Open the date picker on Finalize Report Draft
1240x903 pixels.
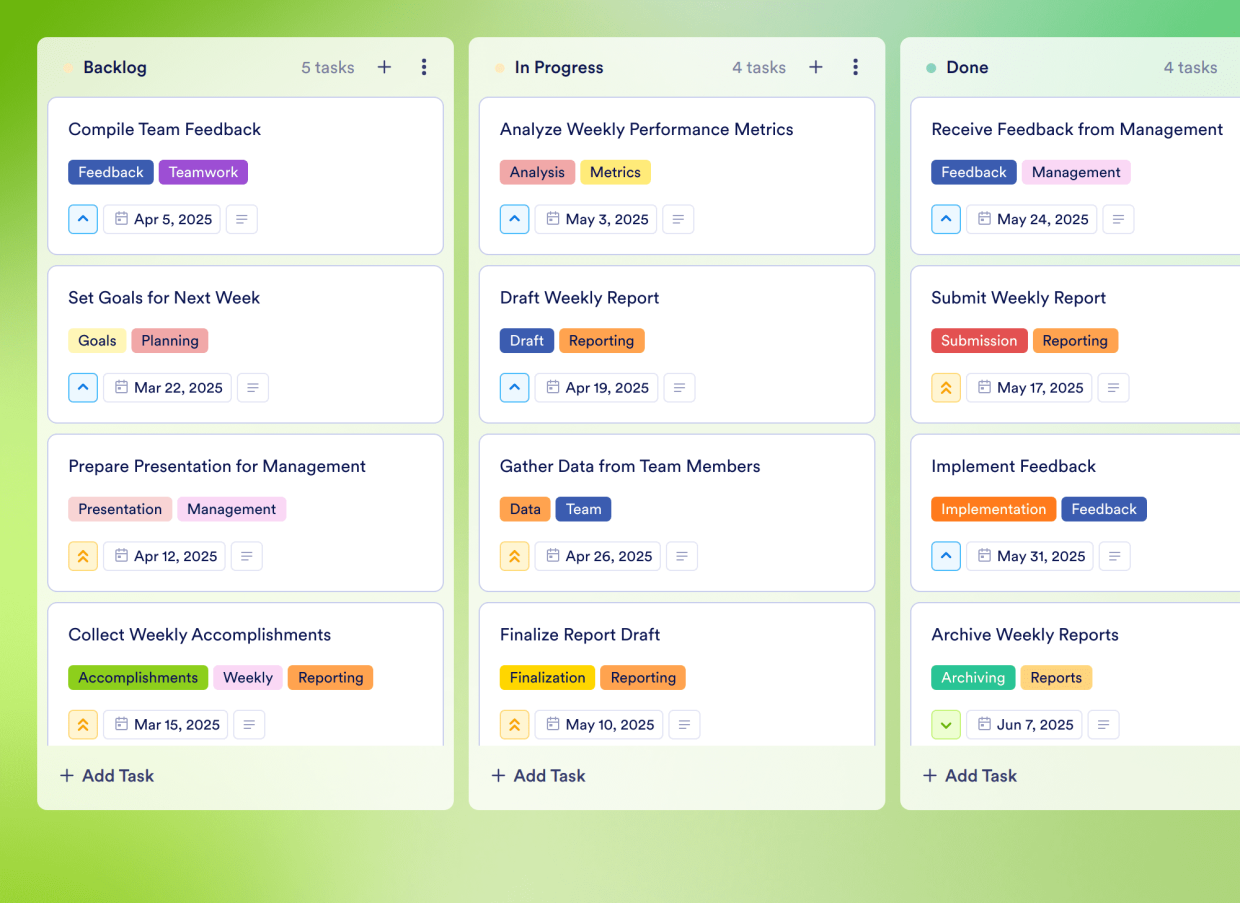coord(598,724)
